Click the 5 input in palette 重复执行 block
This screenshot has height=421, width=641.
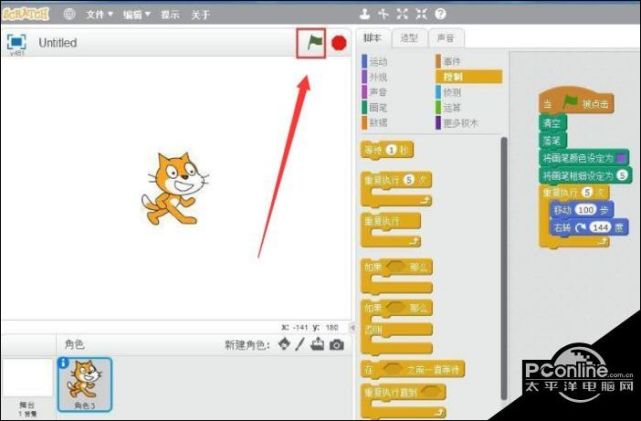pyautogui.click(x=409, y=180)
